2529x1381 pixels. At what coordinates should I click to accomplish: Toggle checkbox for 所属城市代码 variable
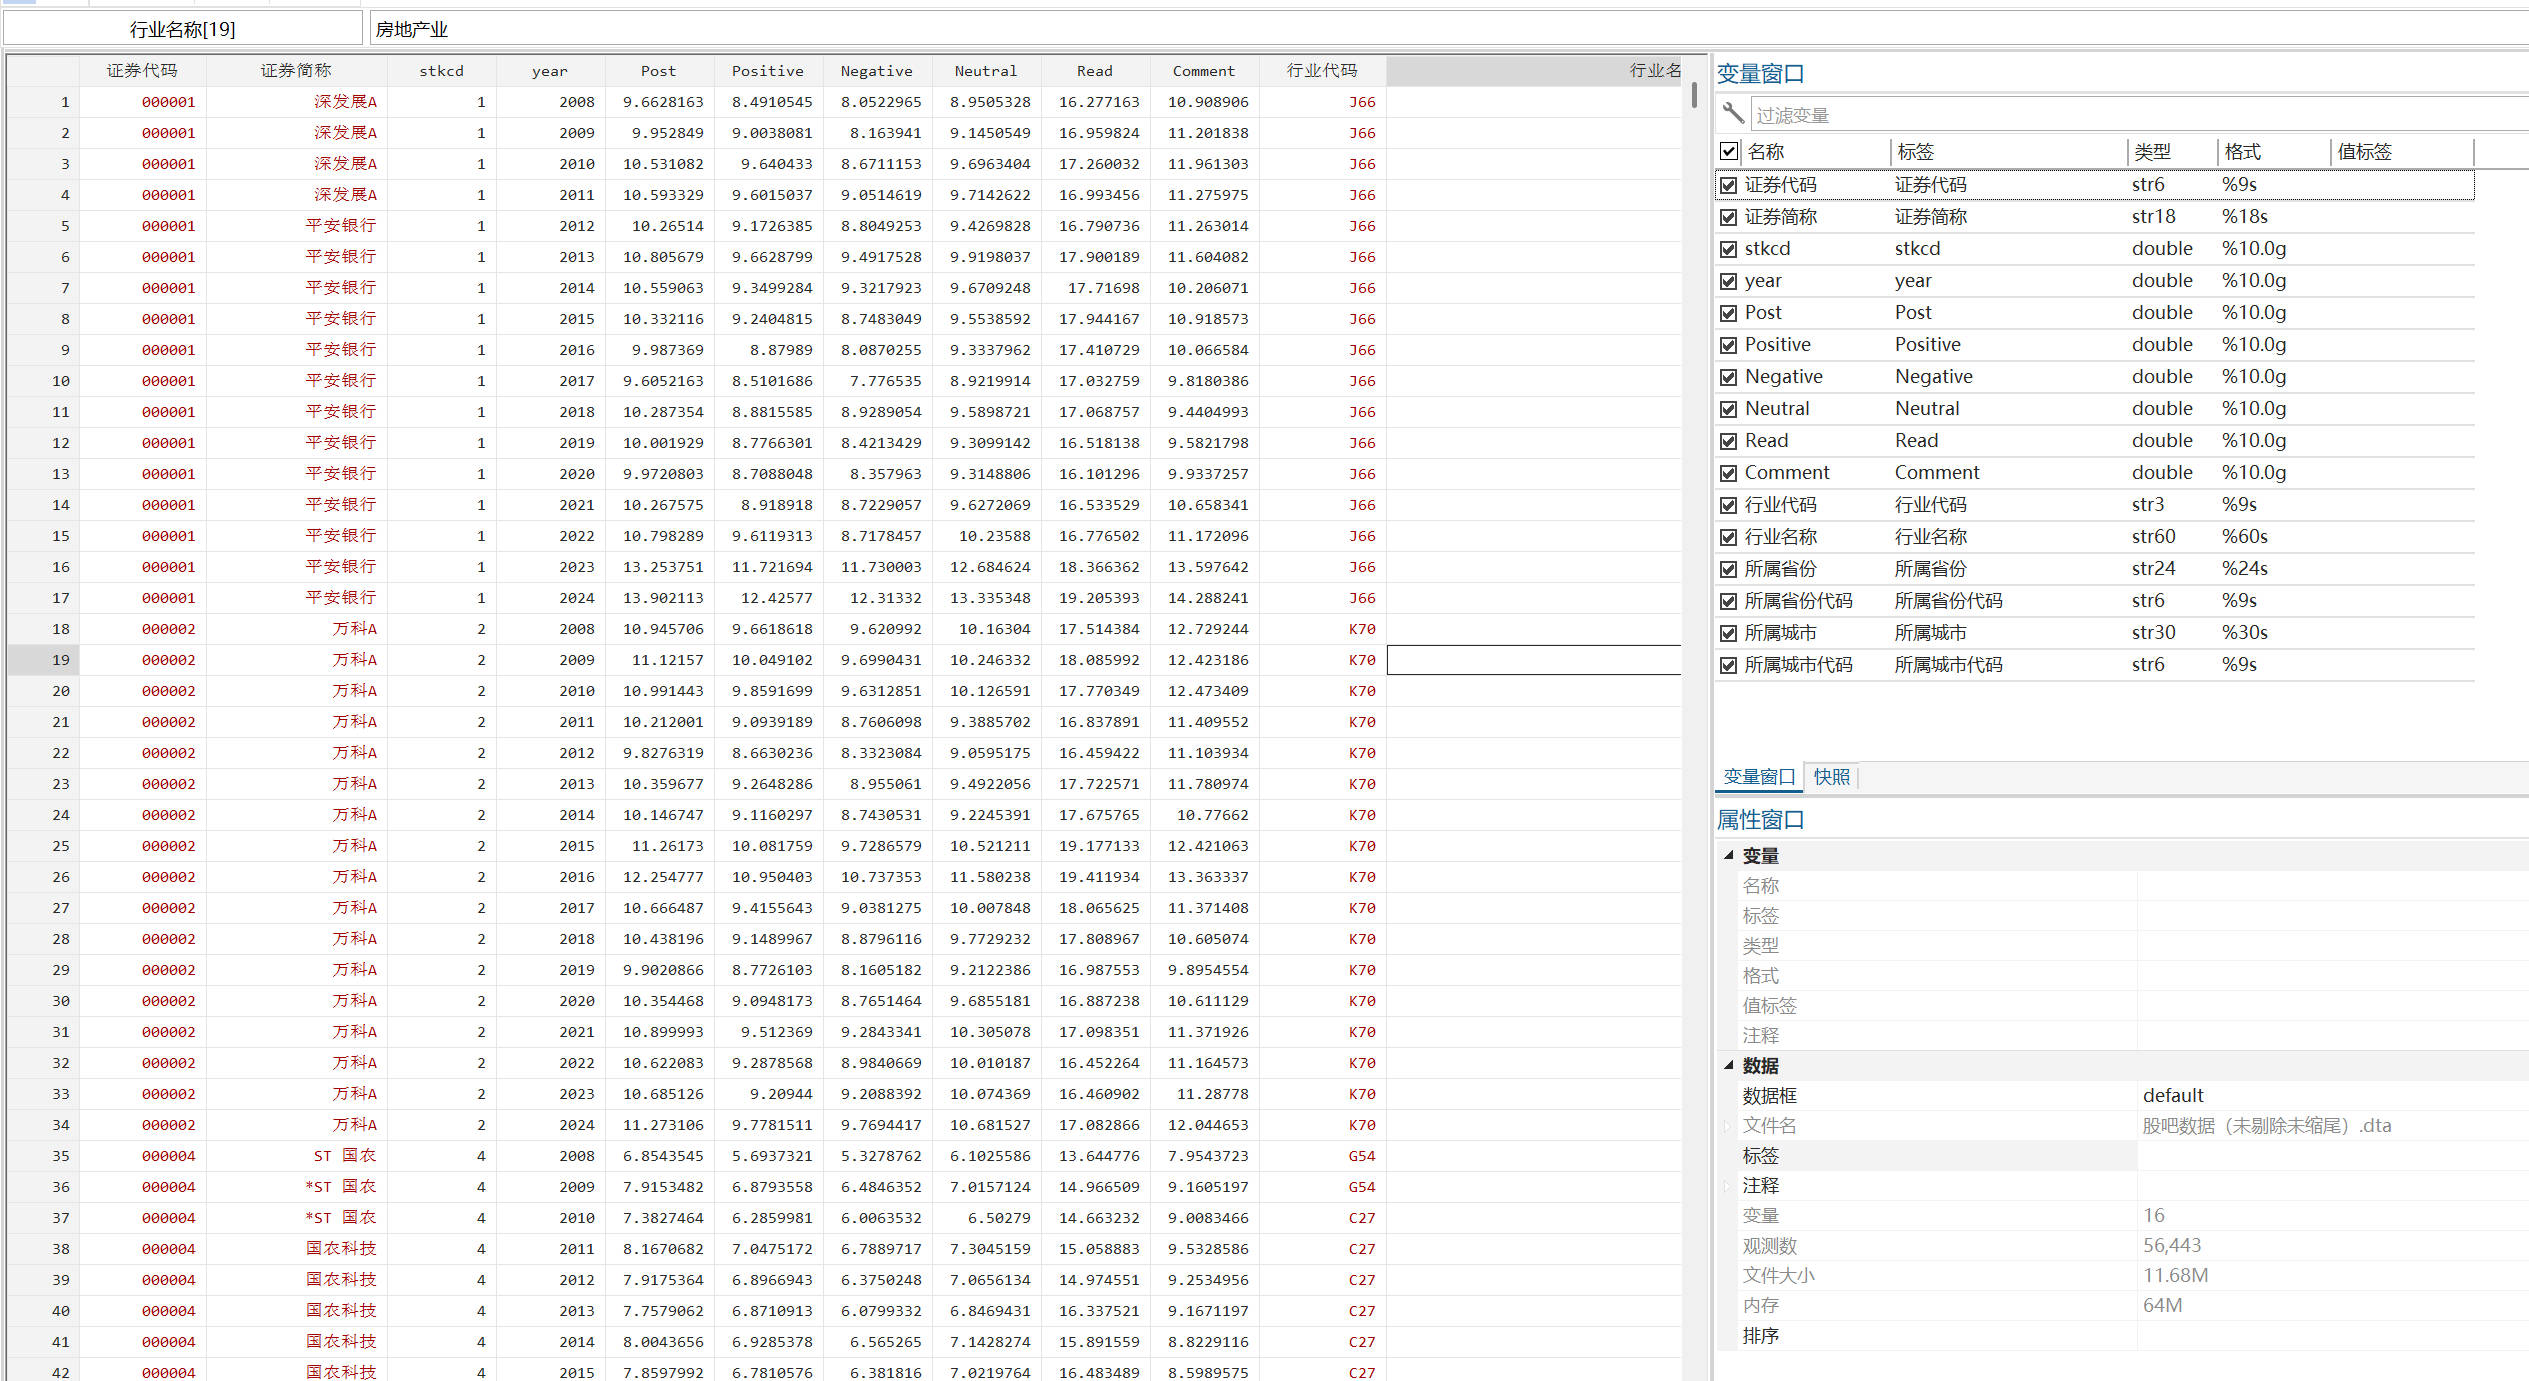coord(1729,665)
